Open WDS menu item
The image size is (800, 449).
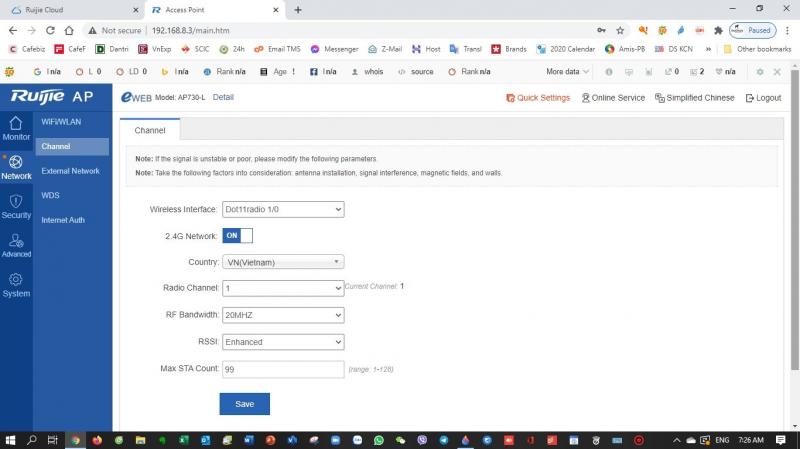(x=51, y=195)
